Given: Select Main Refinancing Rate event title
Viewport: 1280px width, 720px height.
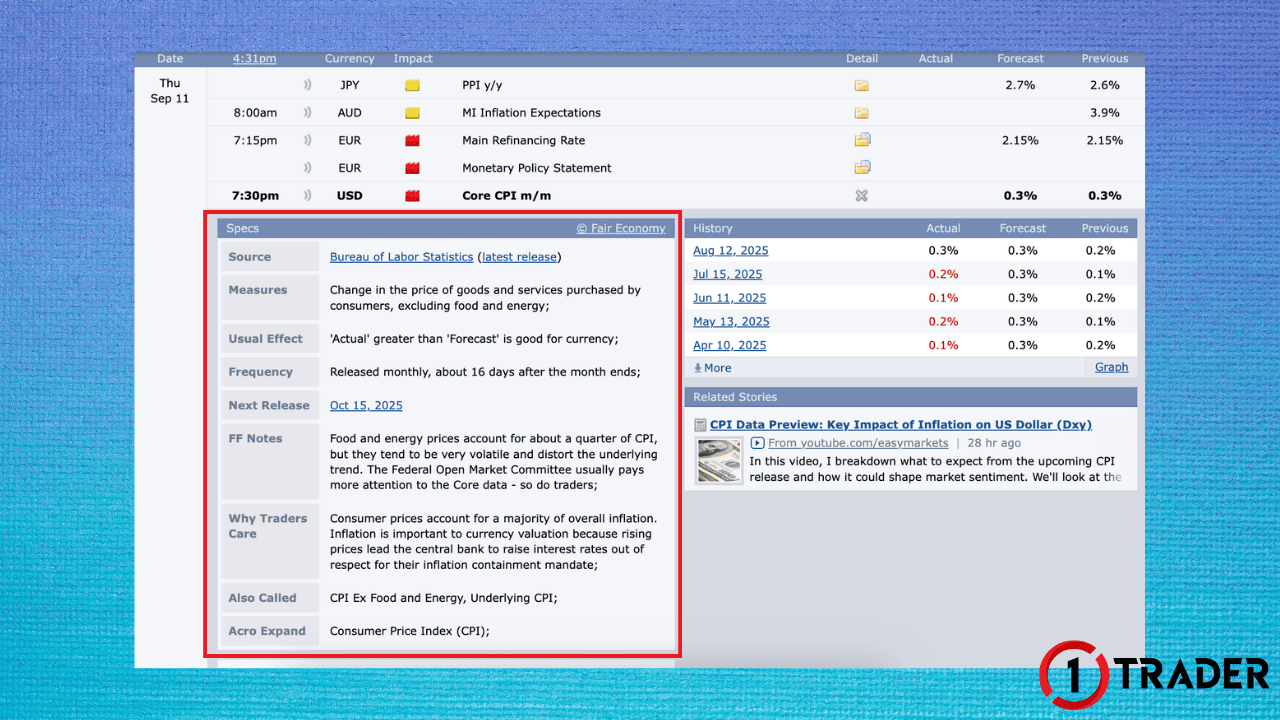Looking at the screenshot, I should (x=523, y=141).
